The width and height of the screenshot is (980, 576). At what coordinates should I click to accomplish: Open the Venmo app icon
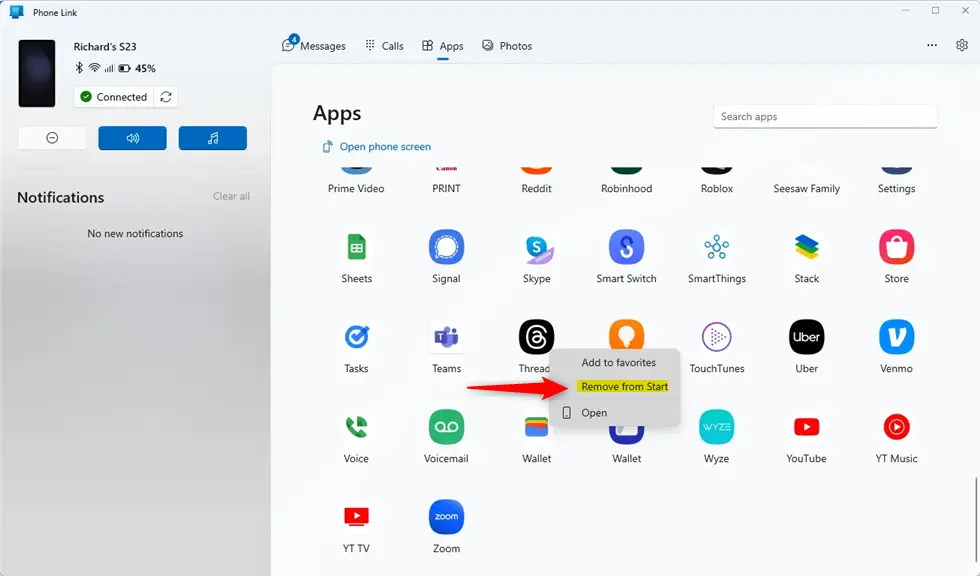[896, 337]
